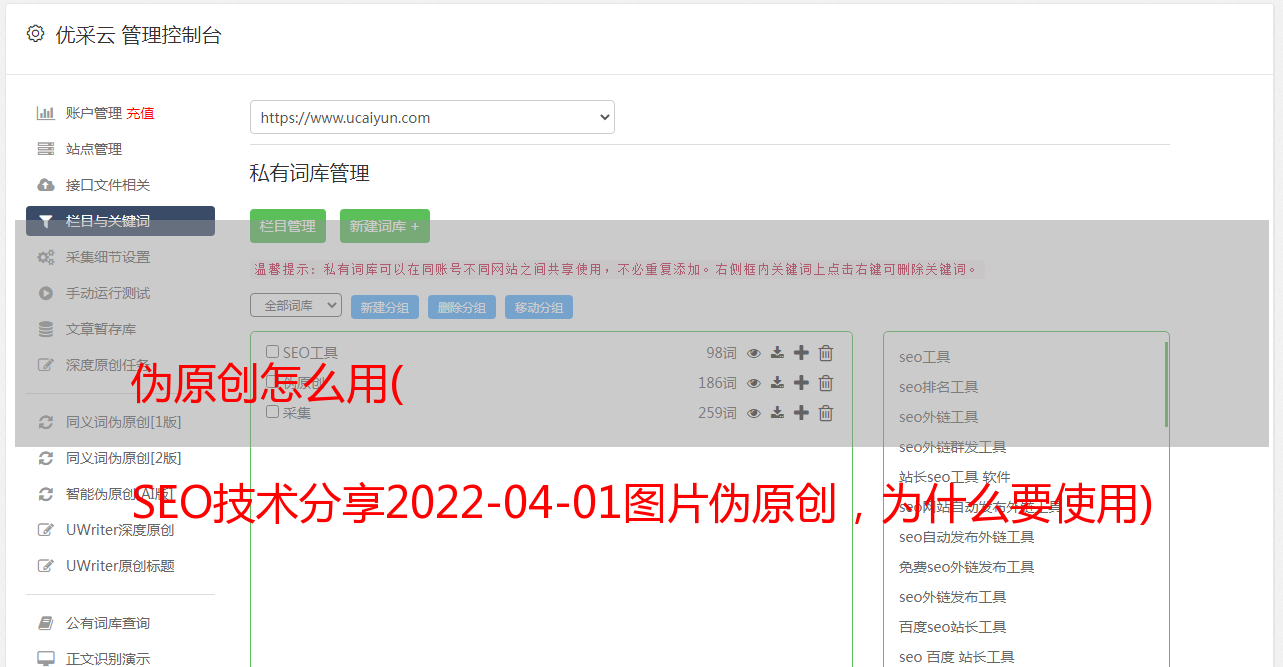Tick the SEO工具 library checkbox
The height and width of the screenshot is (667, 1283).
tap(272, 352)
